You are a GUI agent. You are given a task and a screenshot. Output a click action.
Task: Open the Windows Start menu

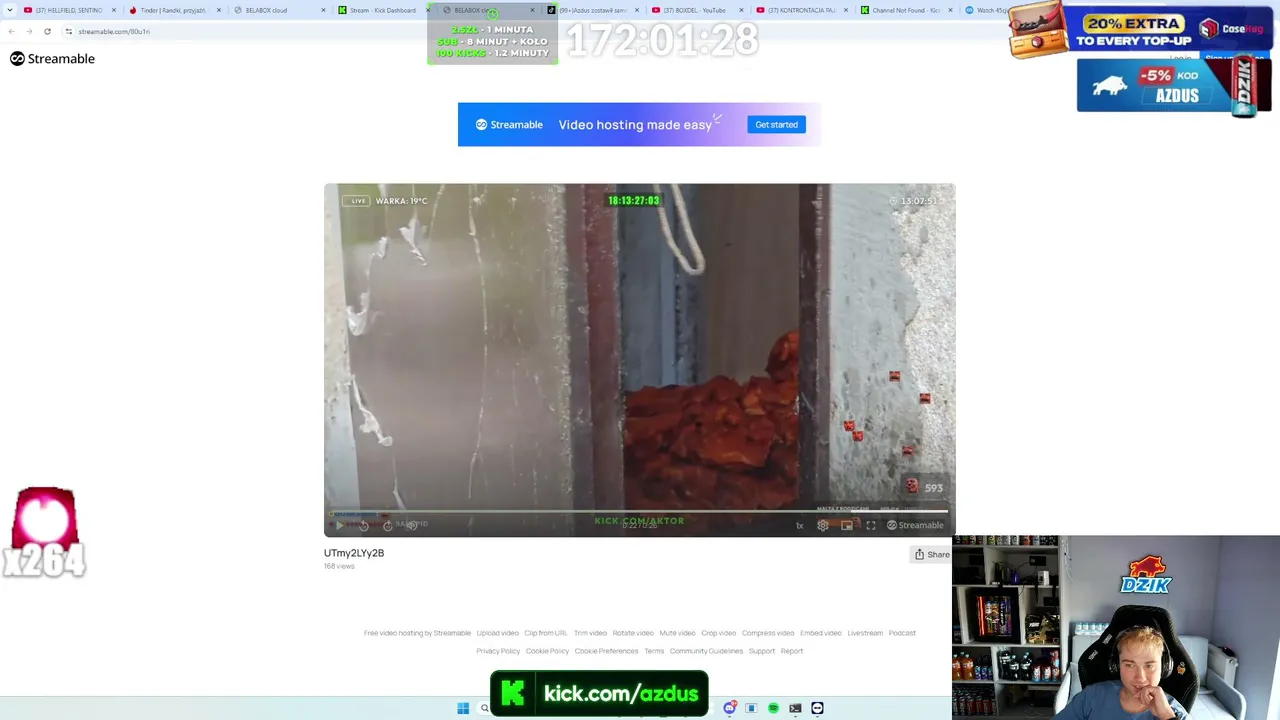(x=463, y=708)
